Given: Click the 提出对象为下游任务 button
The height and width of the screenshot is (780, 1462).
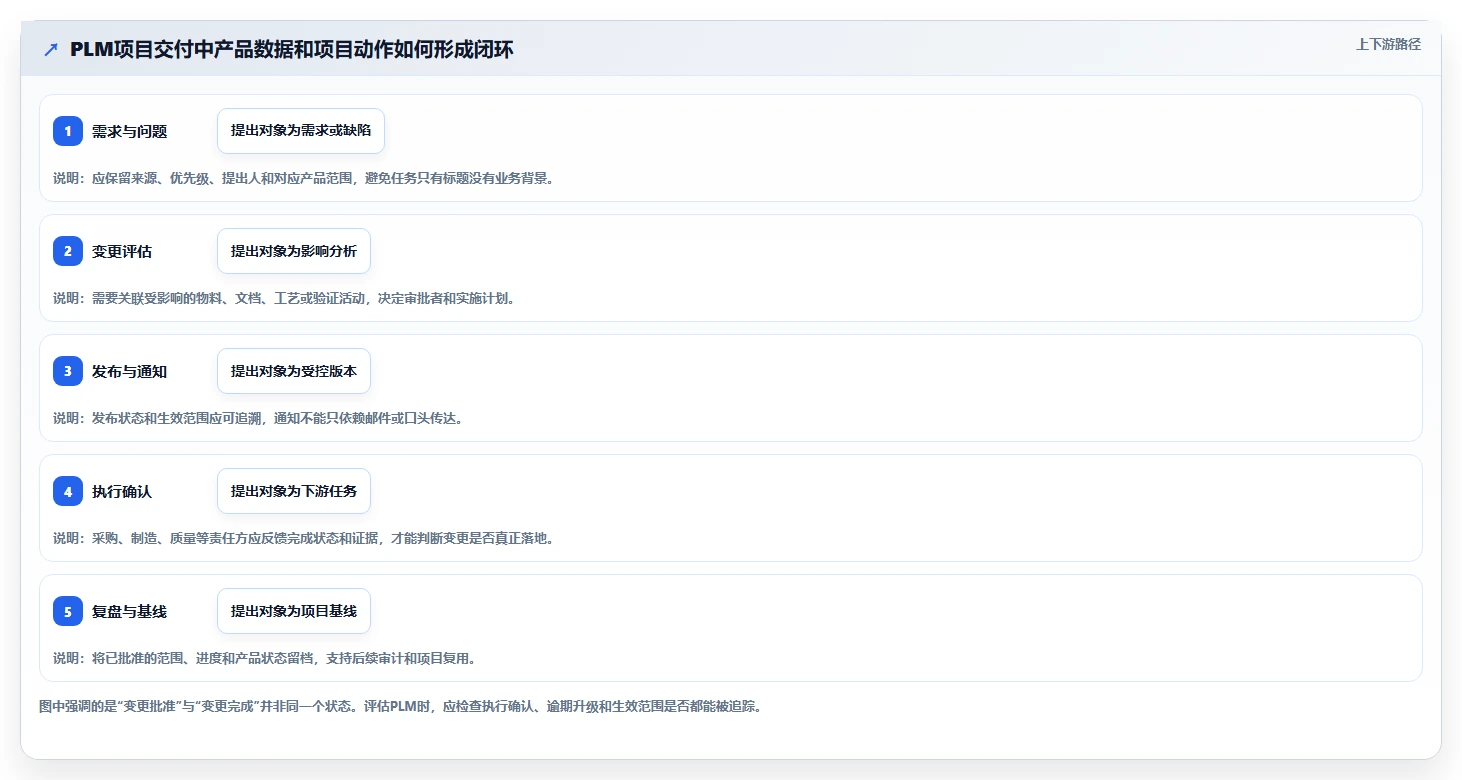Looking at the screenshot, I should tap(294, 491).
